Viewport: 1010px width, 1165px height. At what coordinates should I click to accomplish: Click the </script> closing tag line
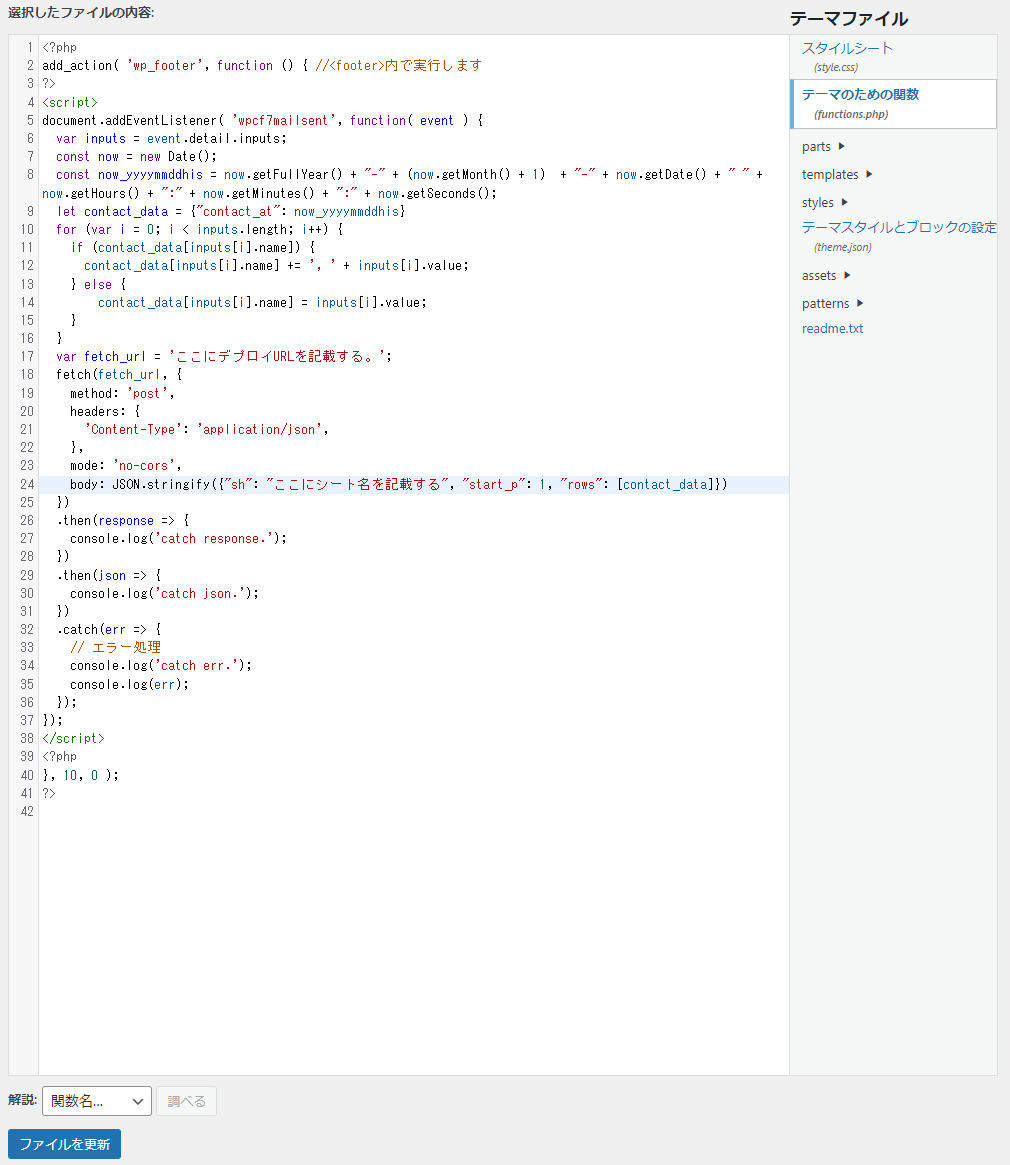pyautogui.click(x=73, y=739)
